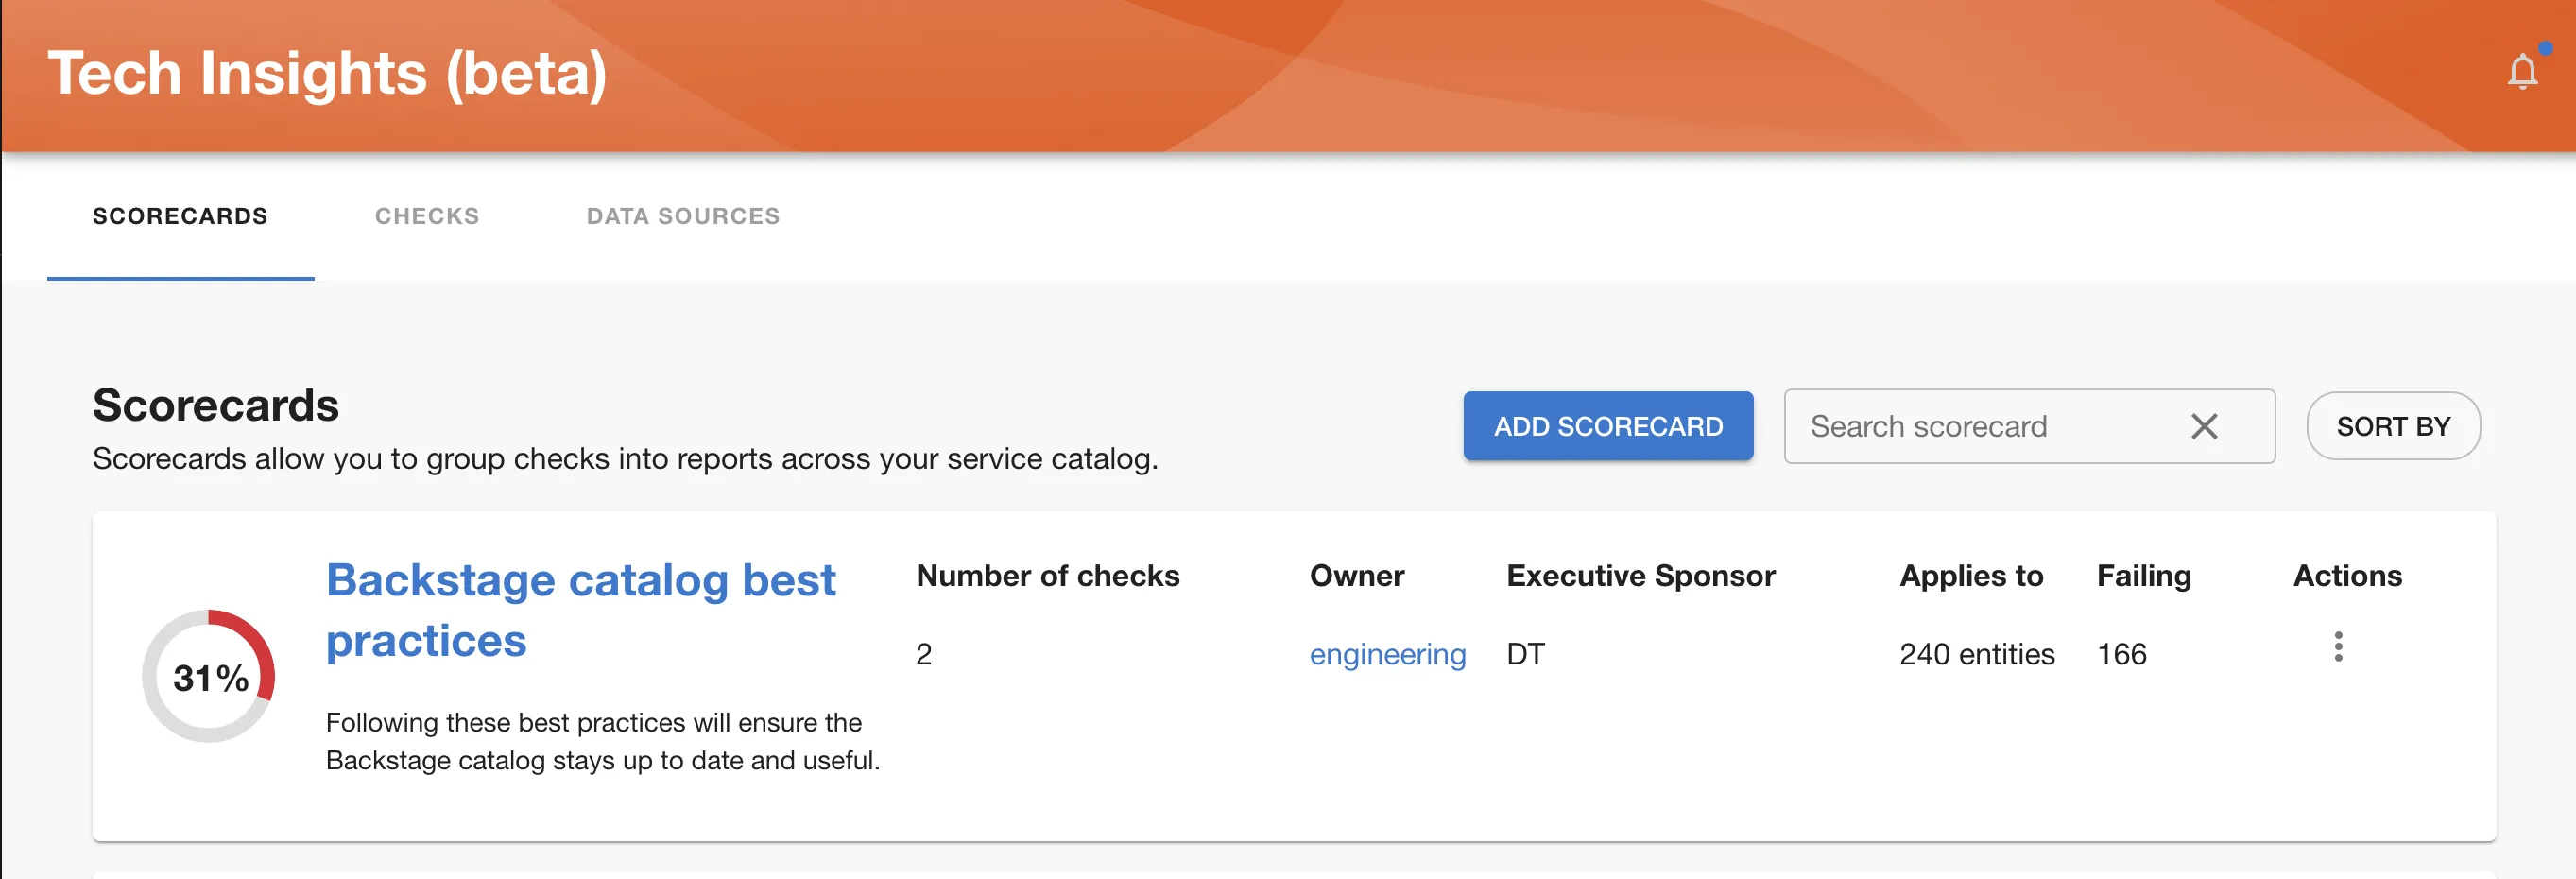Focus the Search scorecard field
This screenshot has height=879, width=2576.
1980,427
